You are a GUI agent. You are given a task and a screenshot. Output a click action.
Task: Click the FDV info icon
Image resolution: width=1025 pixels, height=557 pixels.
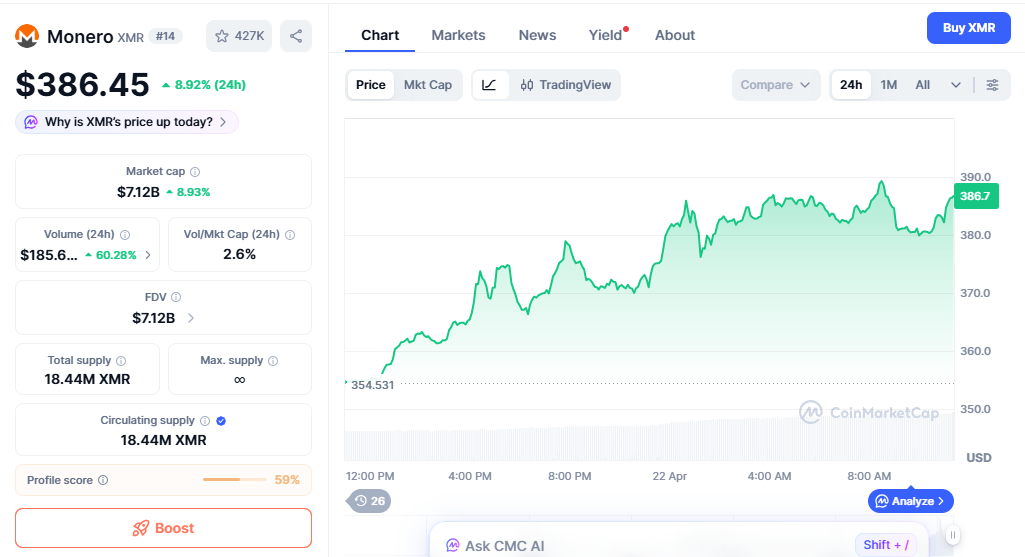coord(176,297)
